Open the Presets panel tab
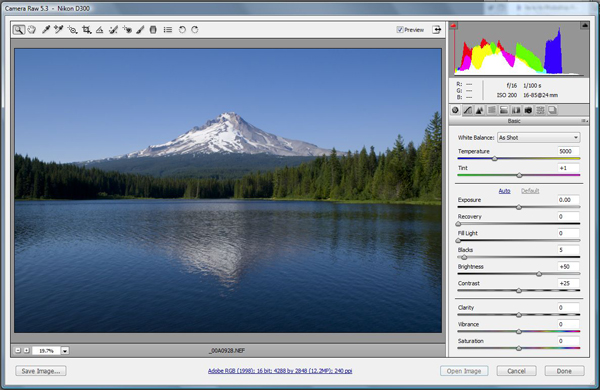 click(x=540, y=110)
